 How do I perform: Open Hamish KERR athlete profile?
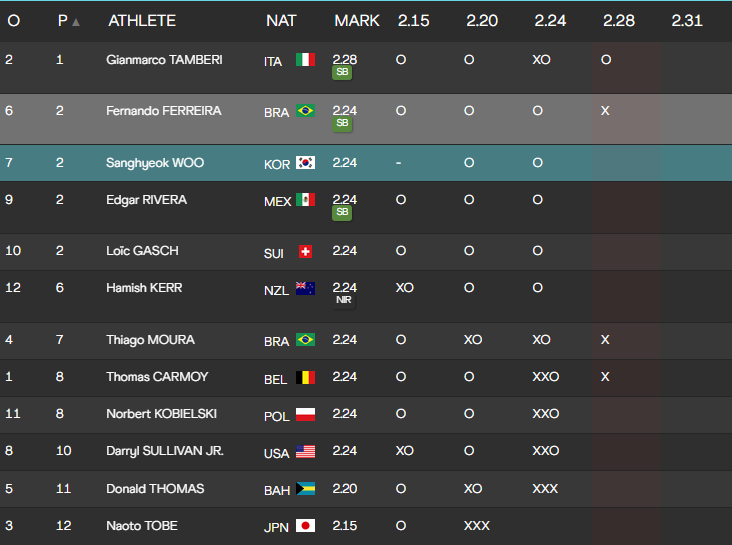(144, 288)
